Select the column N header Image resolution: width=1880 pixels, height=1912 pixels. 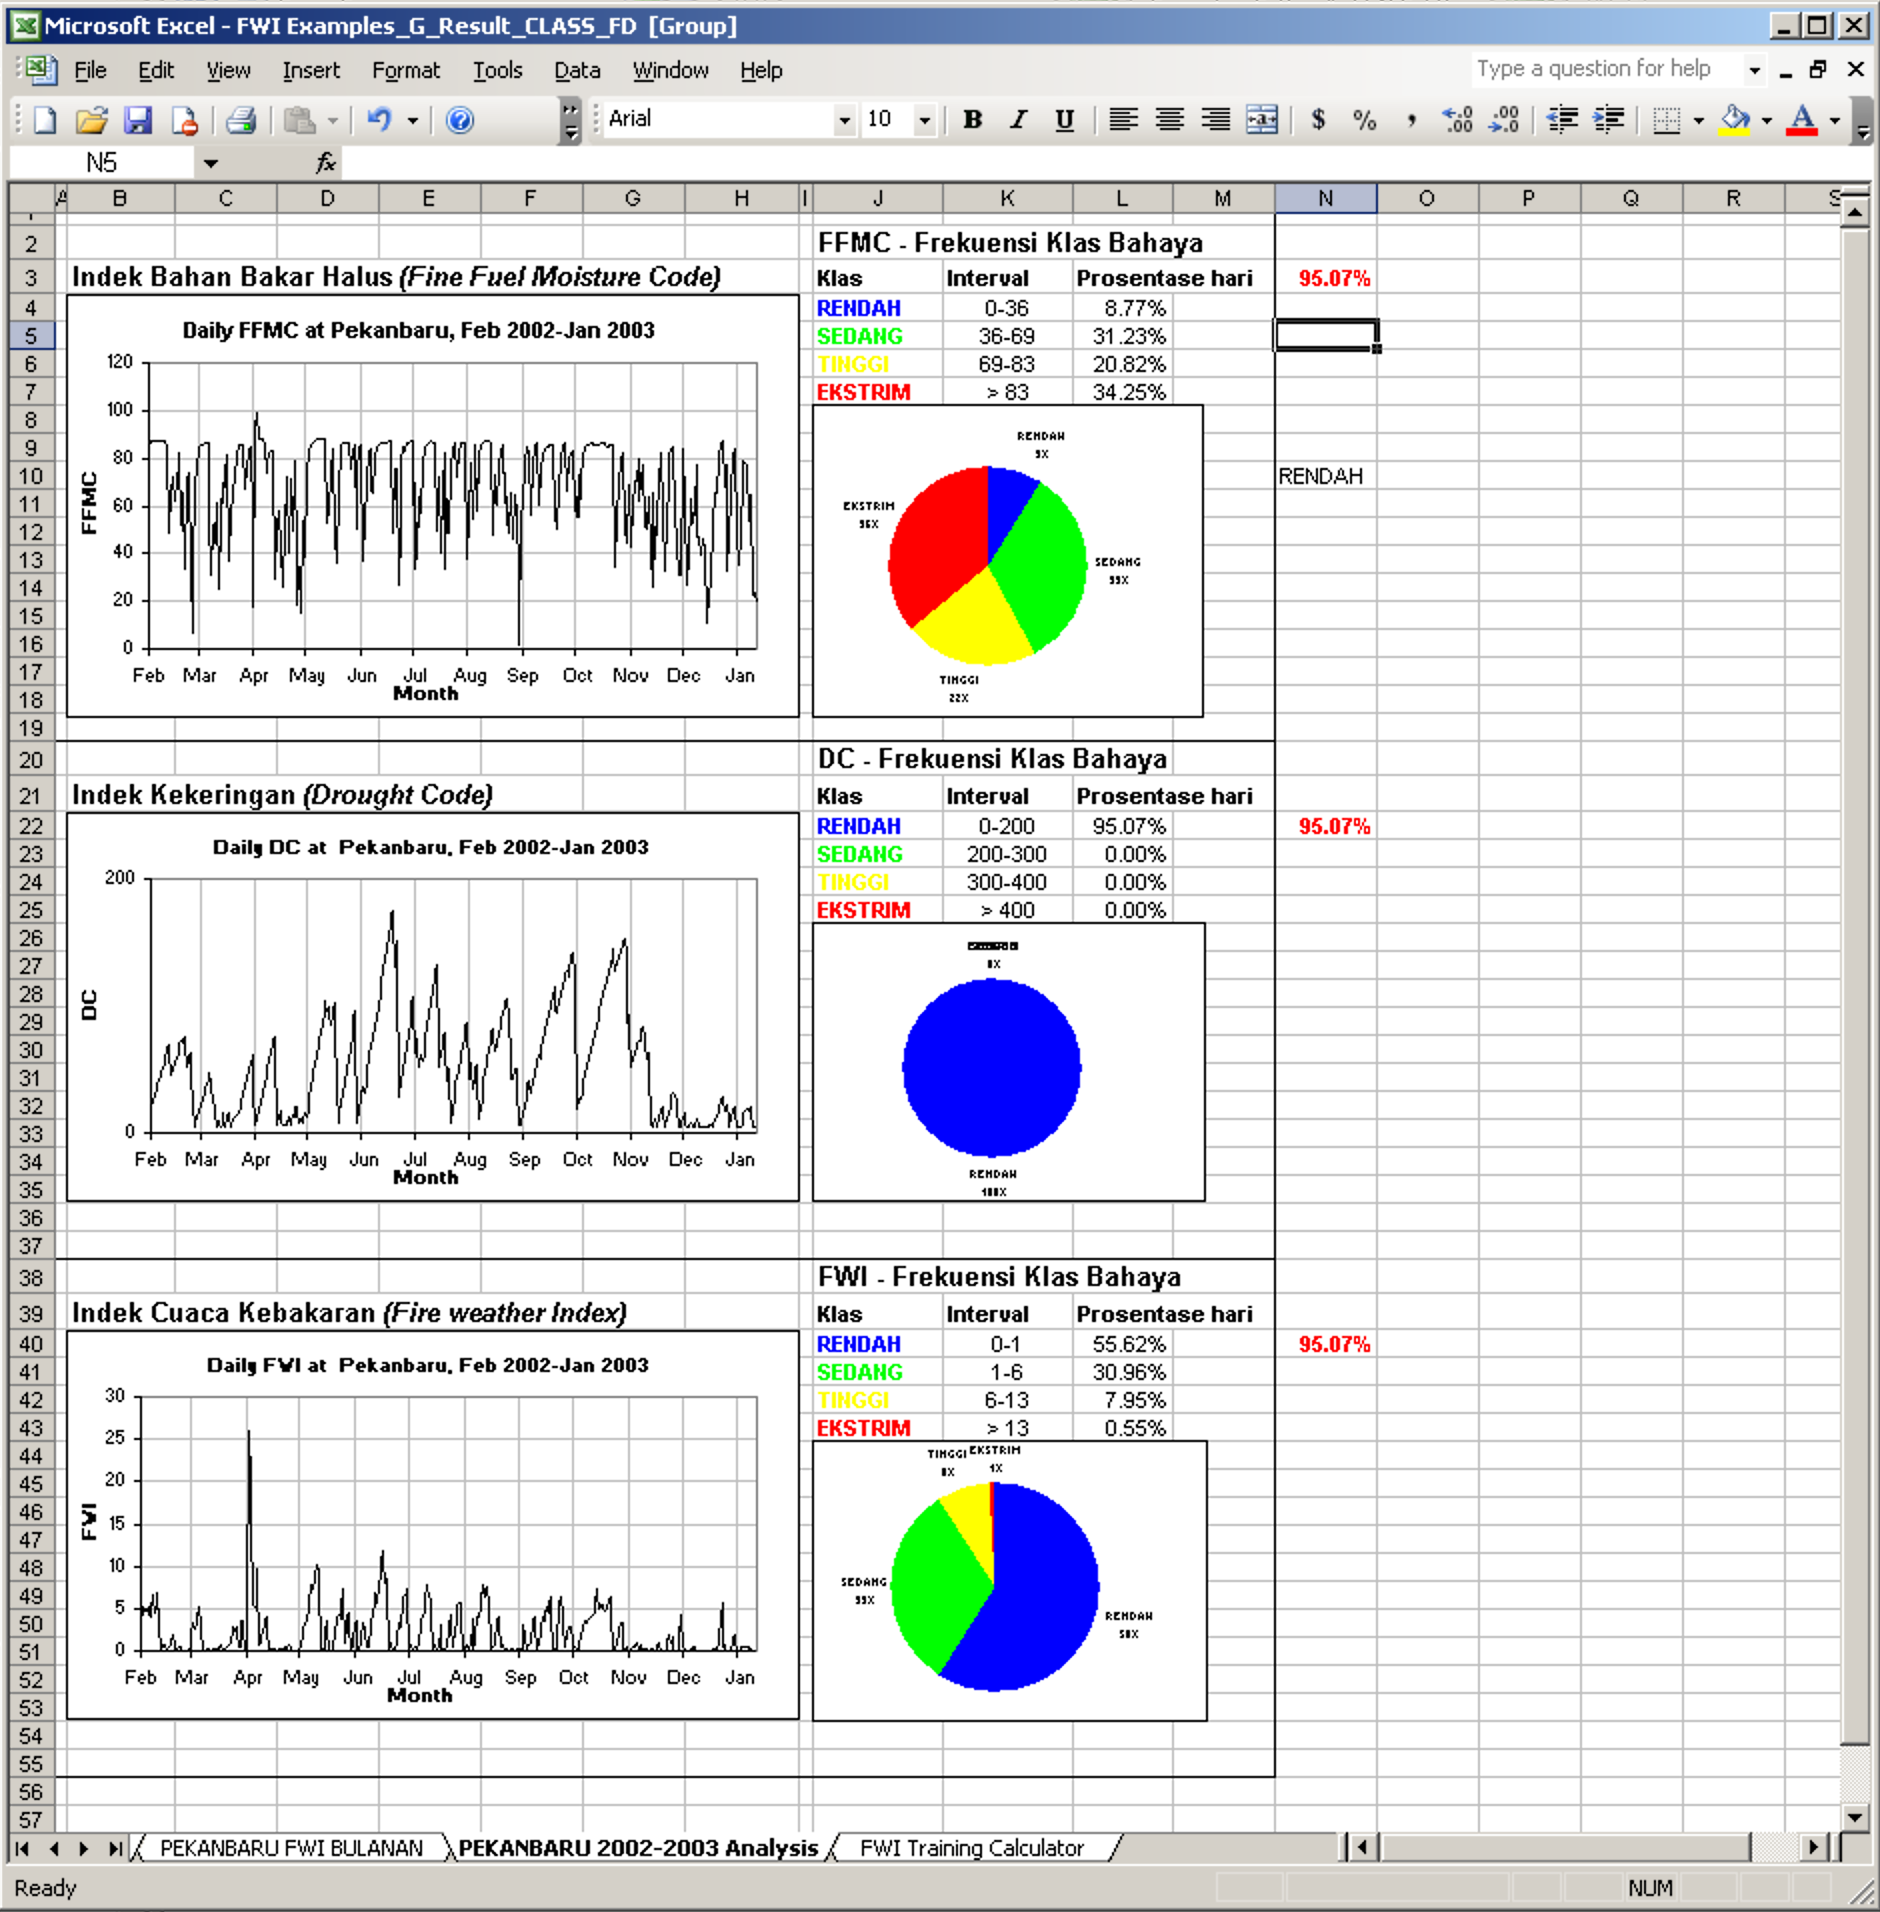[1325, 198]
